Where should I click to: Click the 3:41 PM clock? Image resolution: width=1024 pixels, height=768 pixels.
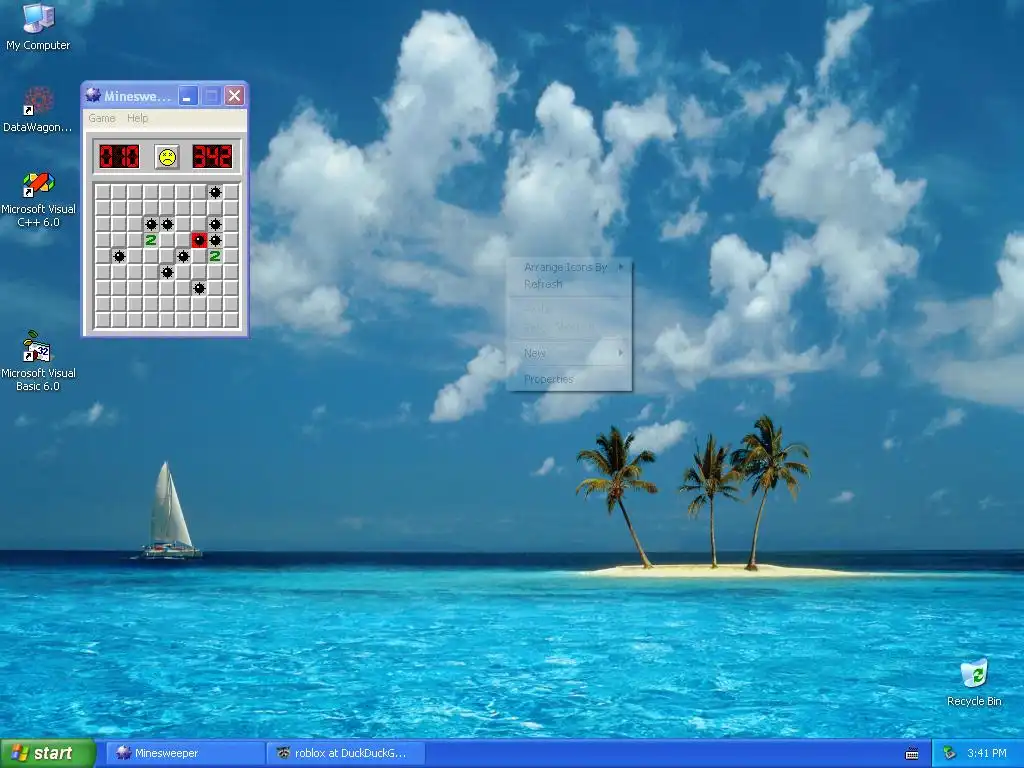point(987,753)
